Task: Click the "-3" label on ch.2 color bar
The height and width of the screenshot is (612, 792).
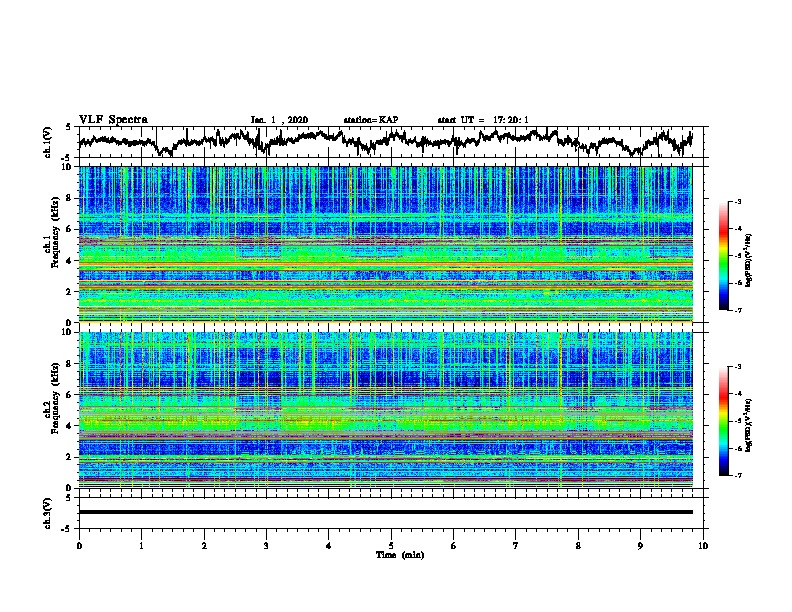Action: [x=738, y=367]
